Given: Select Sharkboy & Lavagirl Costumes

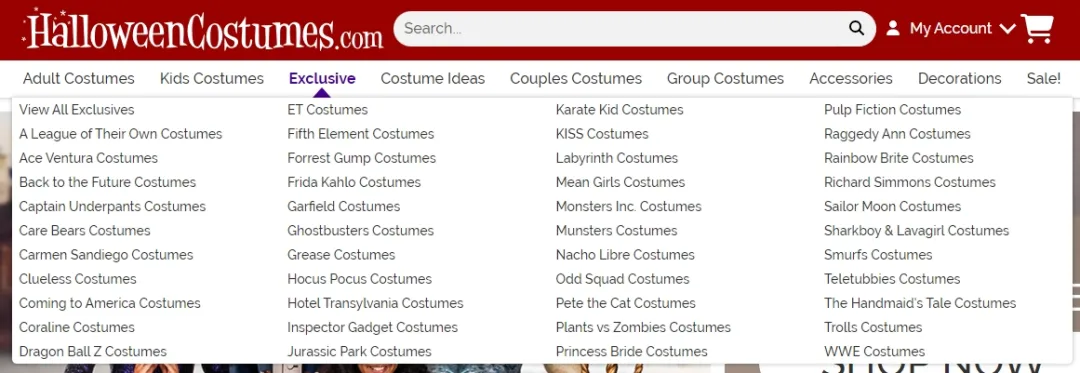Looking at the screenshot, I should [916, 230].
